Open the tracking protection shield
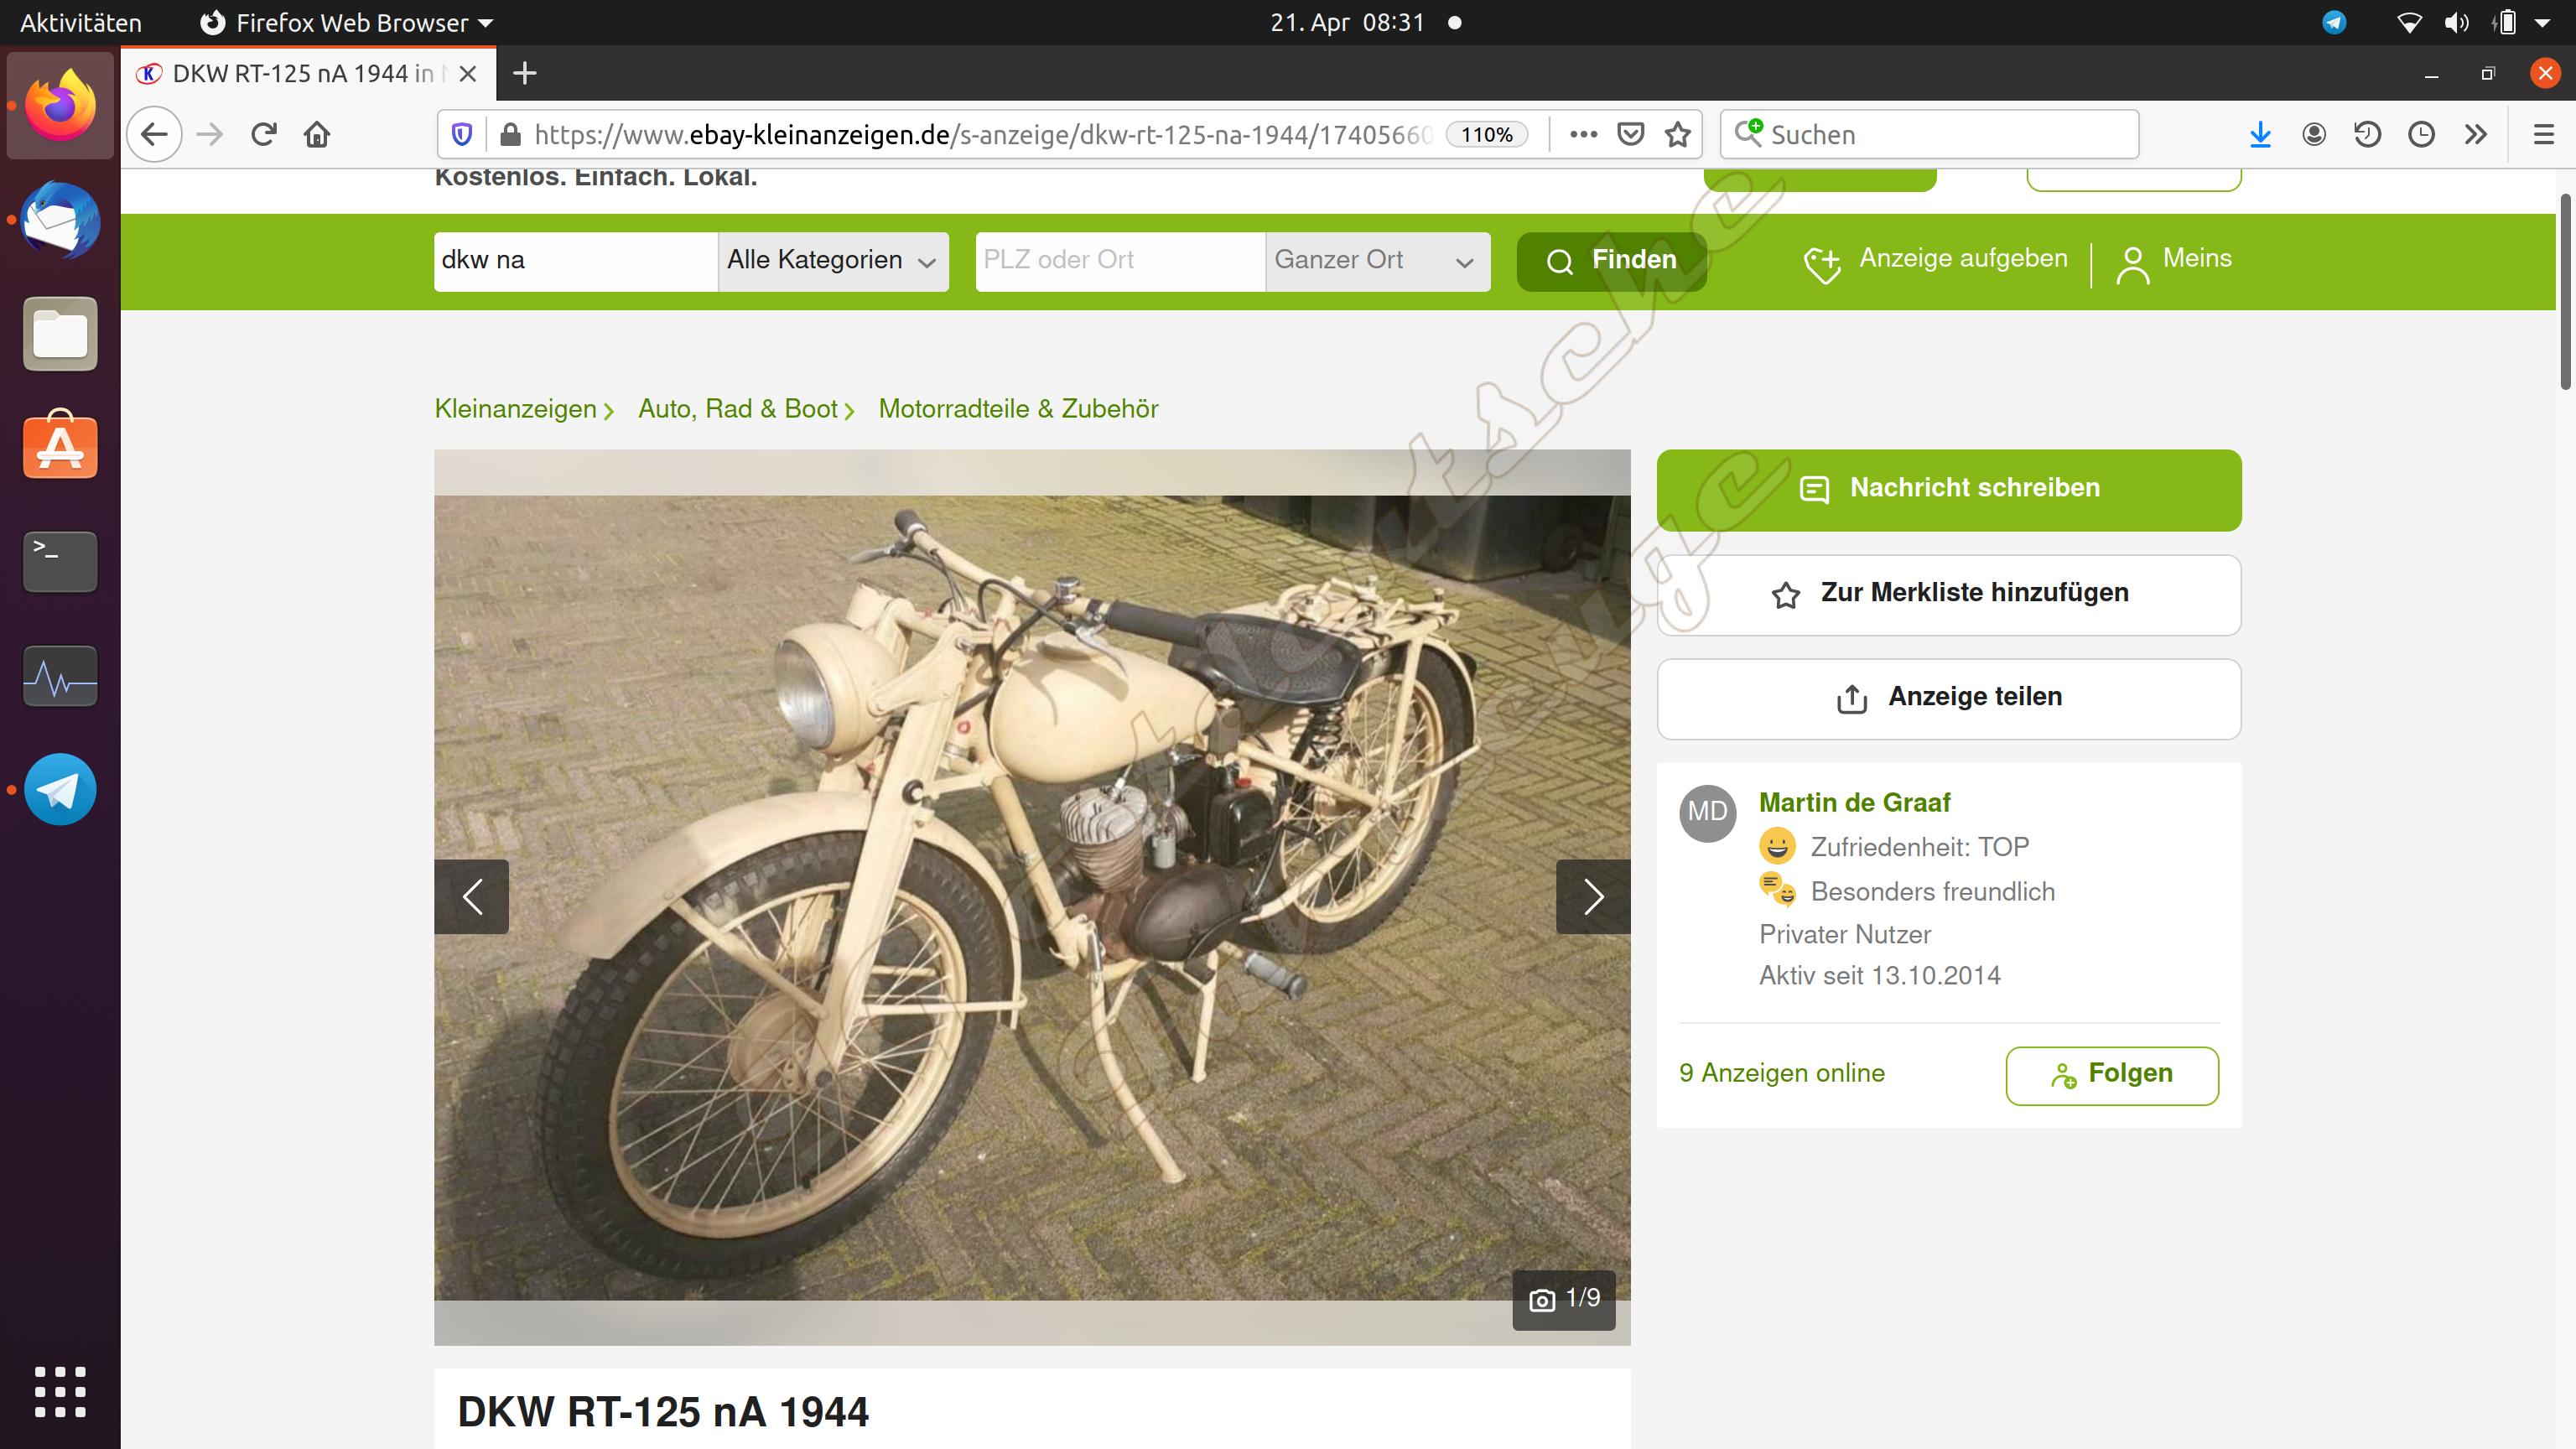Viewport: 2576px width, 1449px height. (x=462, y=134)
